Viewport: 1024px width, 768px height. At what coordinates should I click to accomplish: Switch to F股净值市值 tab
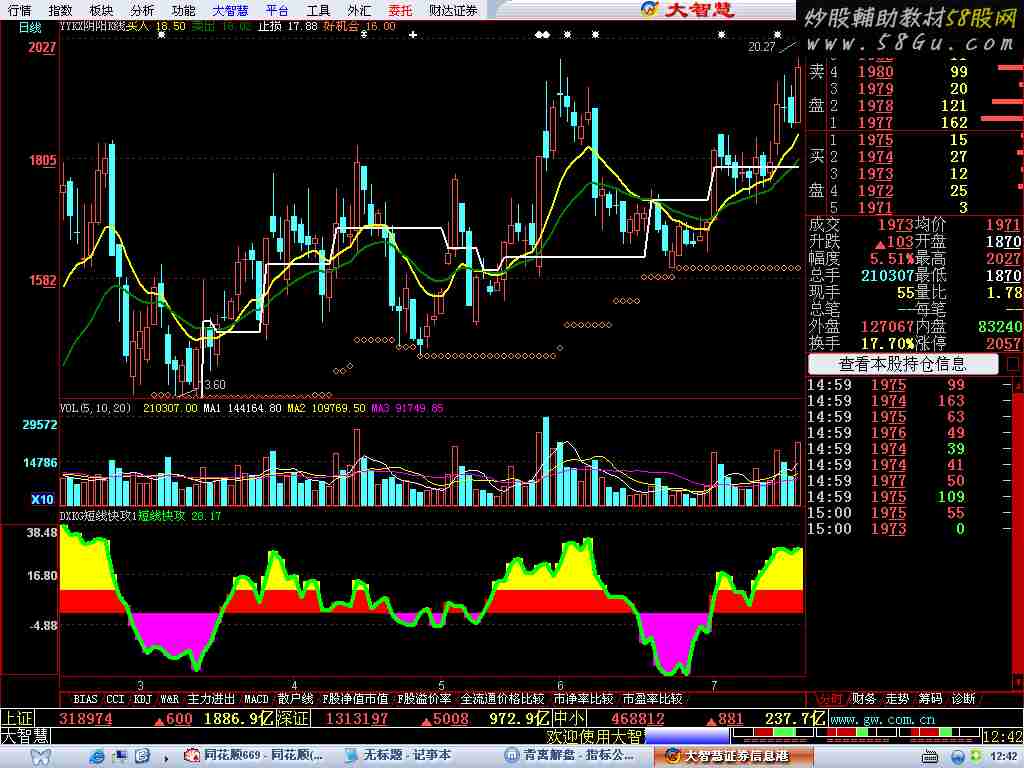click(x=355, y=699)
